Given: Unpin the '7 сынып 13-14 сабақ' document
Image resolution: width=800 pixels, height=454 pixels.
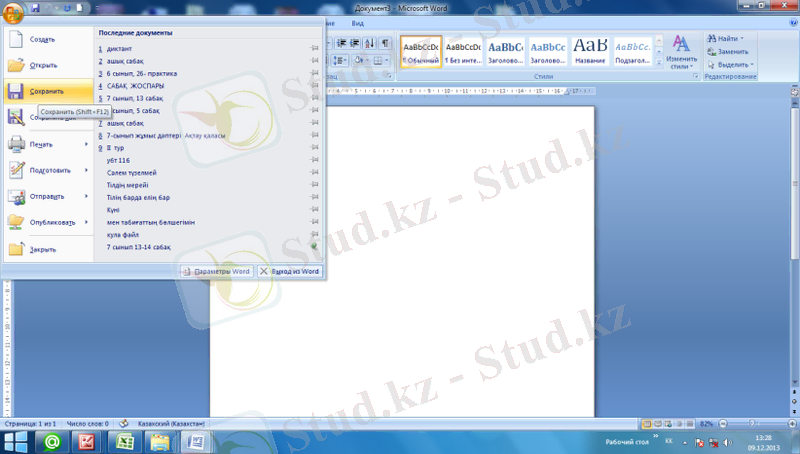Looking at the screenshot, I should (x=313, y=246).
